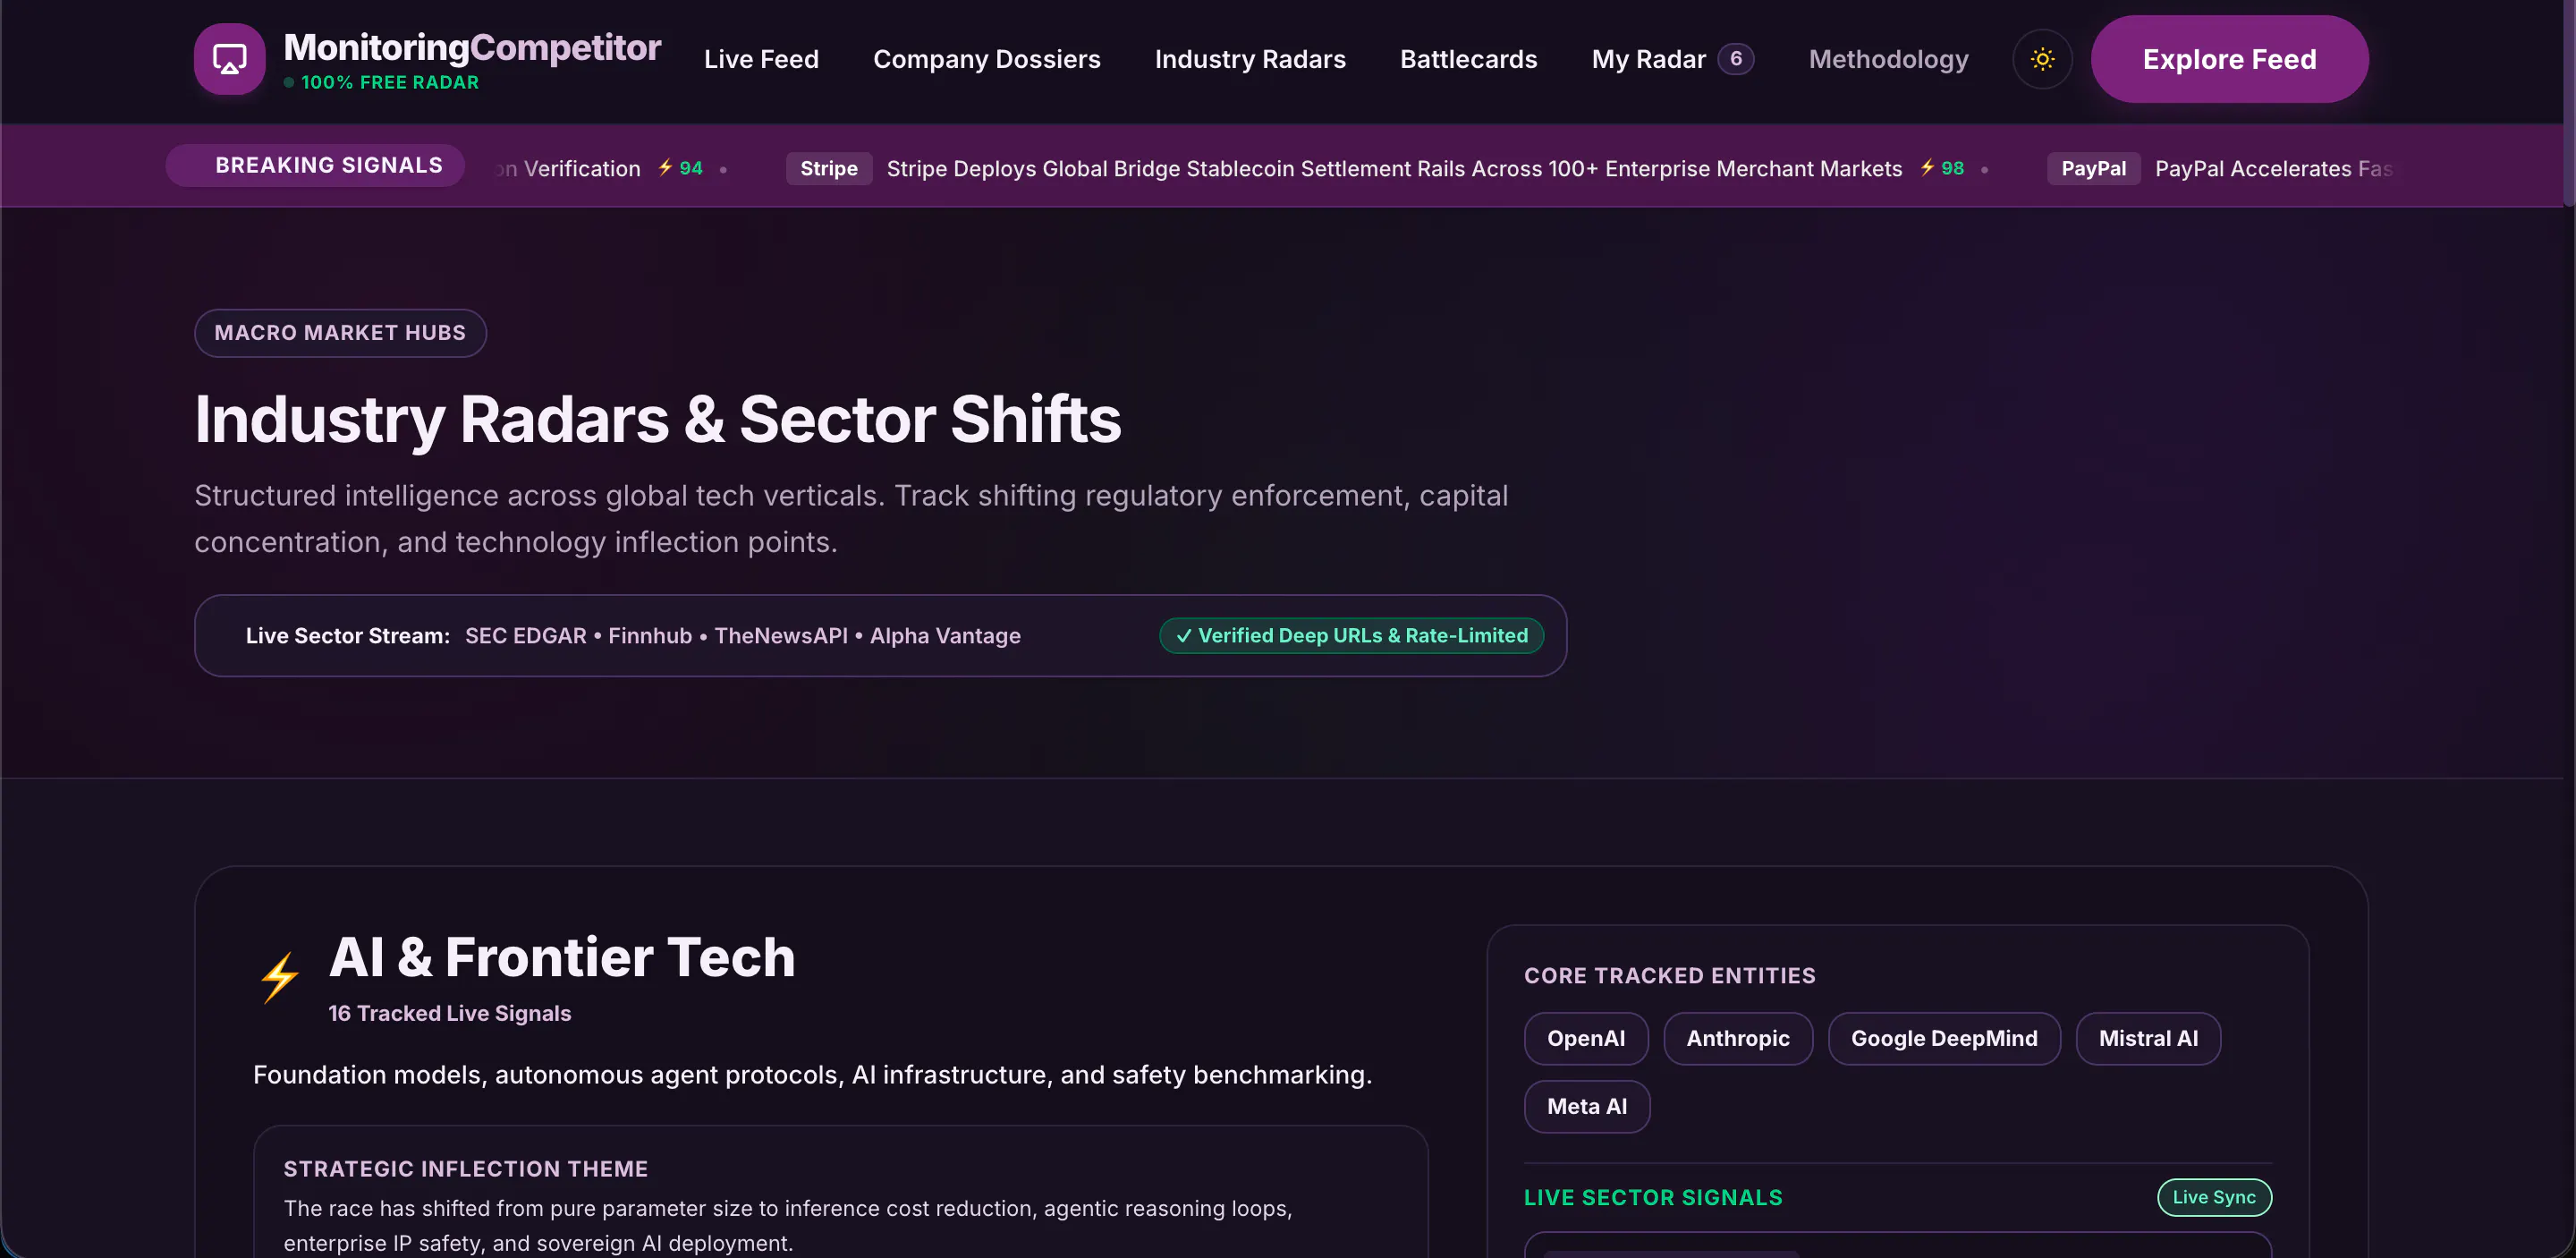2576x1258 pixels.
Task: Click the LIVE SECTOR SIGNALS heading
Action: pos(1653,1197)
